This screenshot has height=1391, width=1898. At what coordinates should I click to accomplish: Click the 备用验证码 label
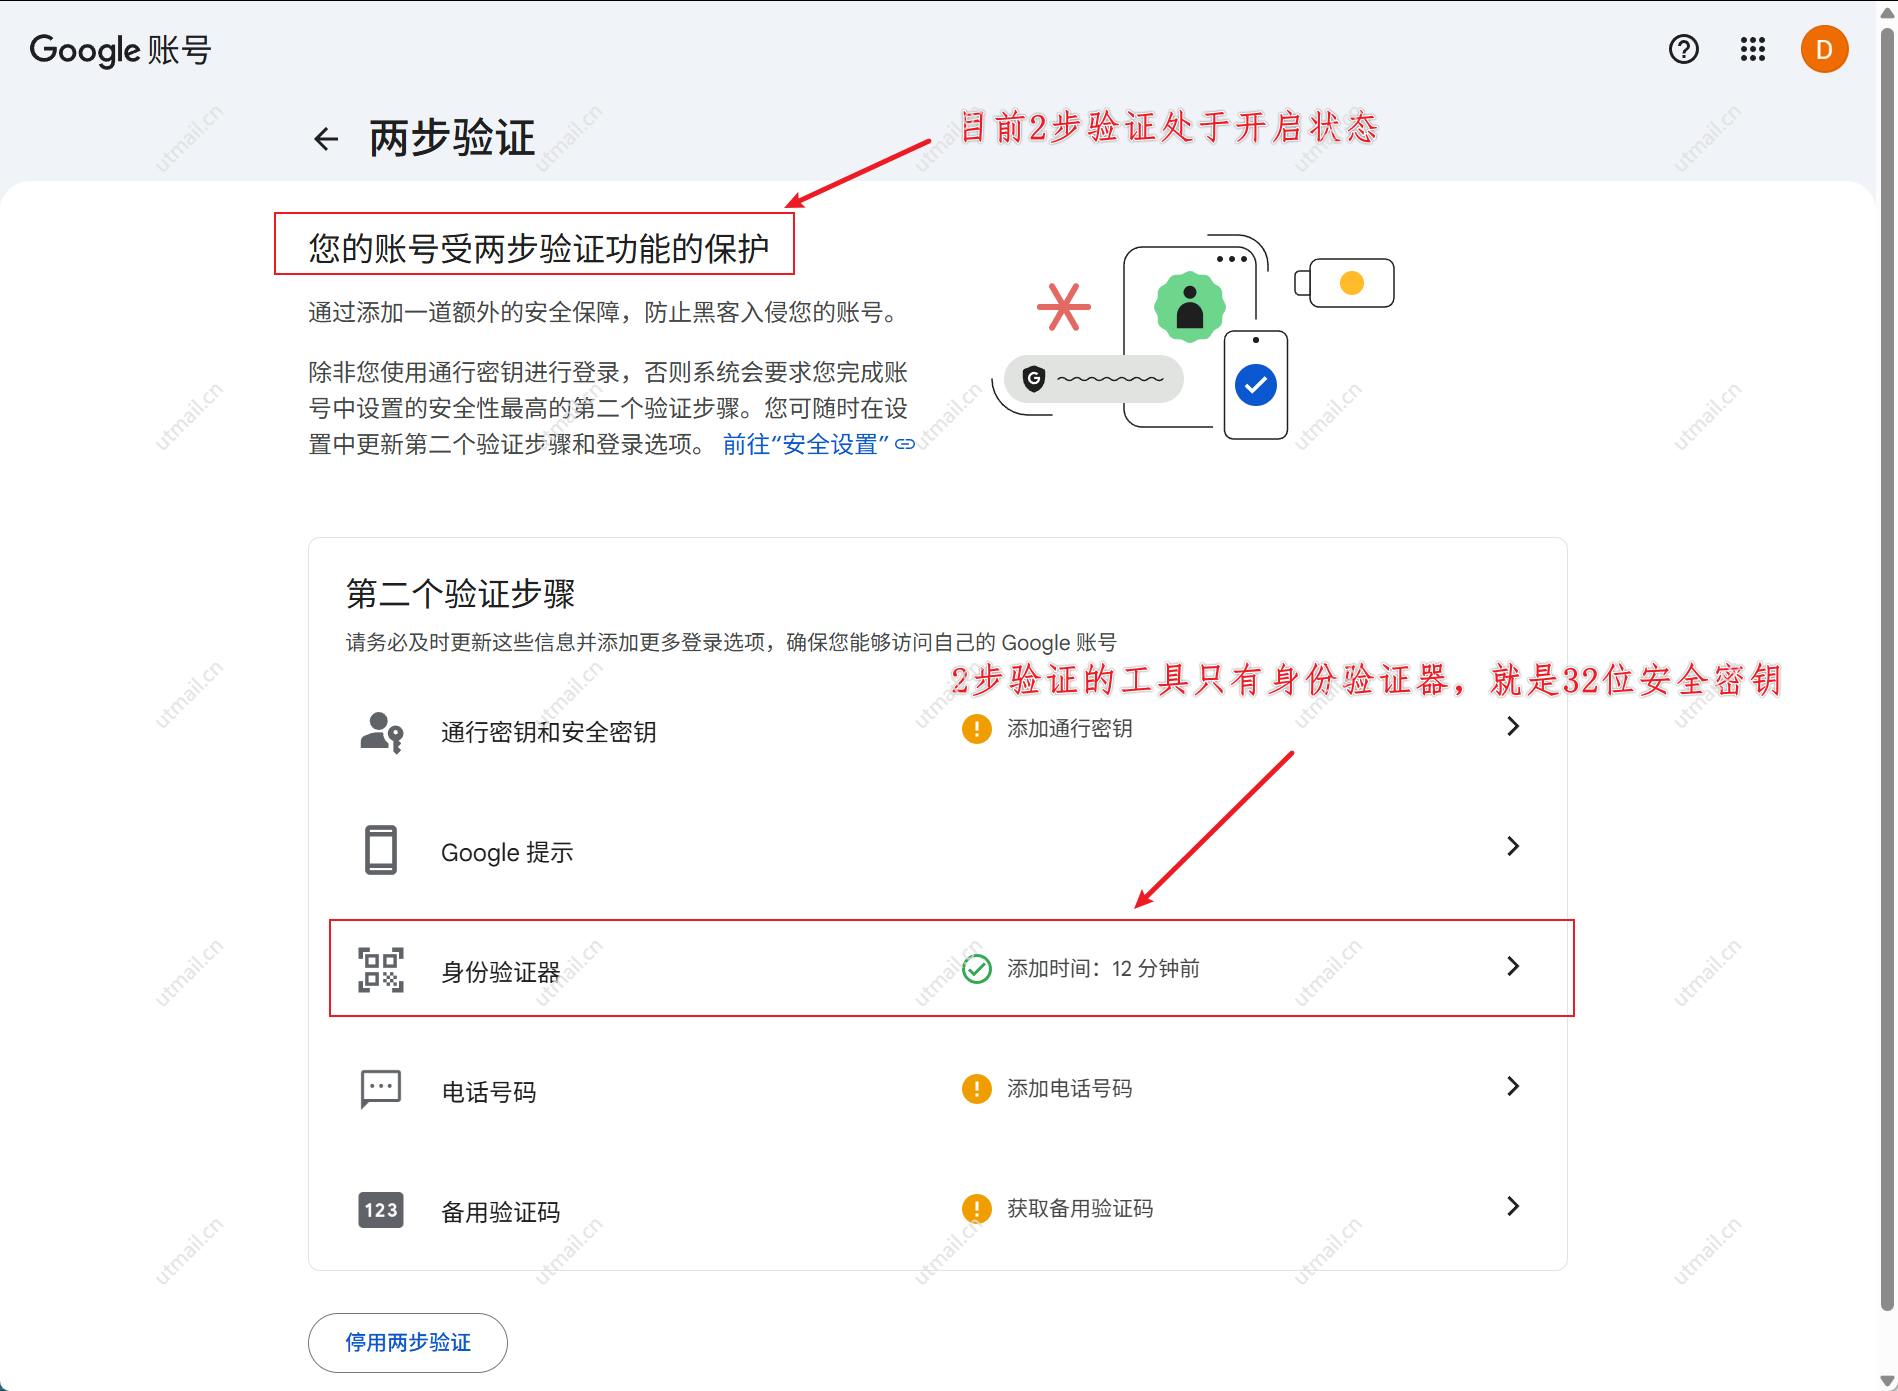[x=501, y=1212]
